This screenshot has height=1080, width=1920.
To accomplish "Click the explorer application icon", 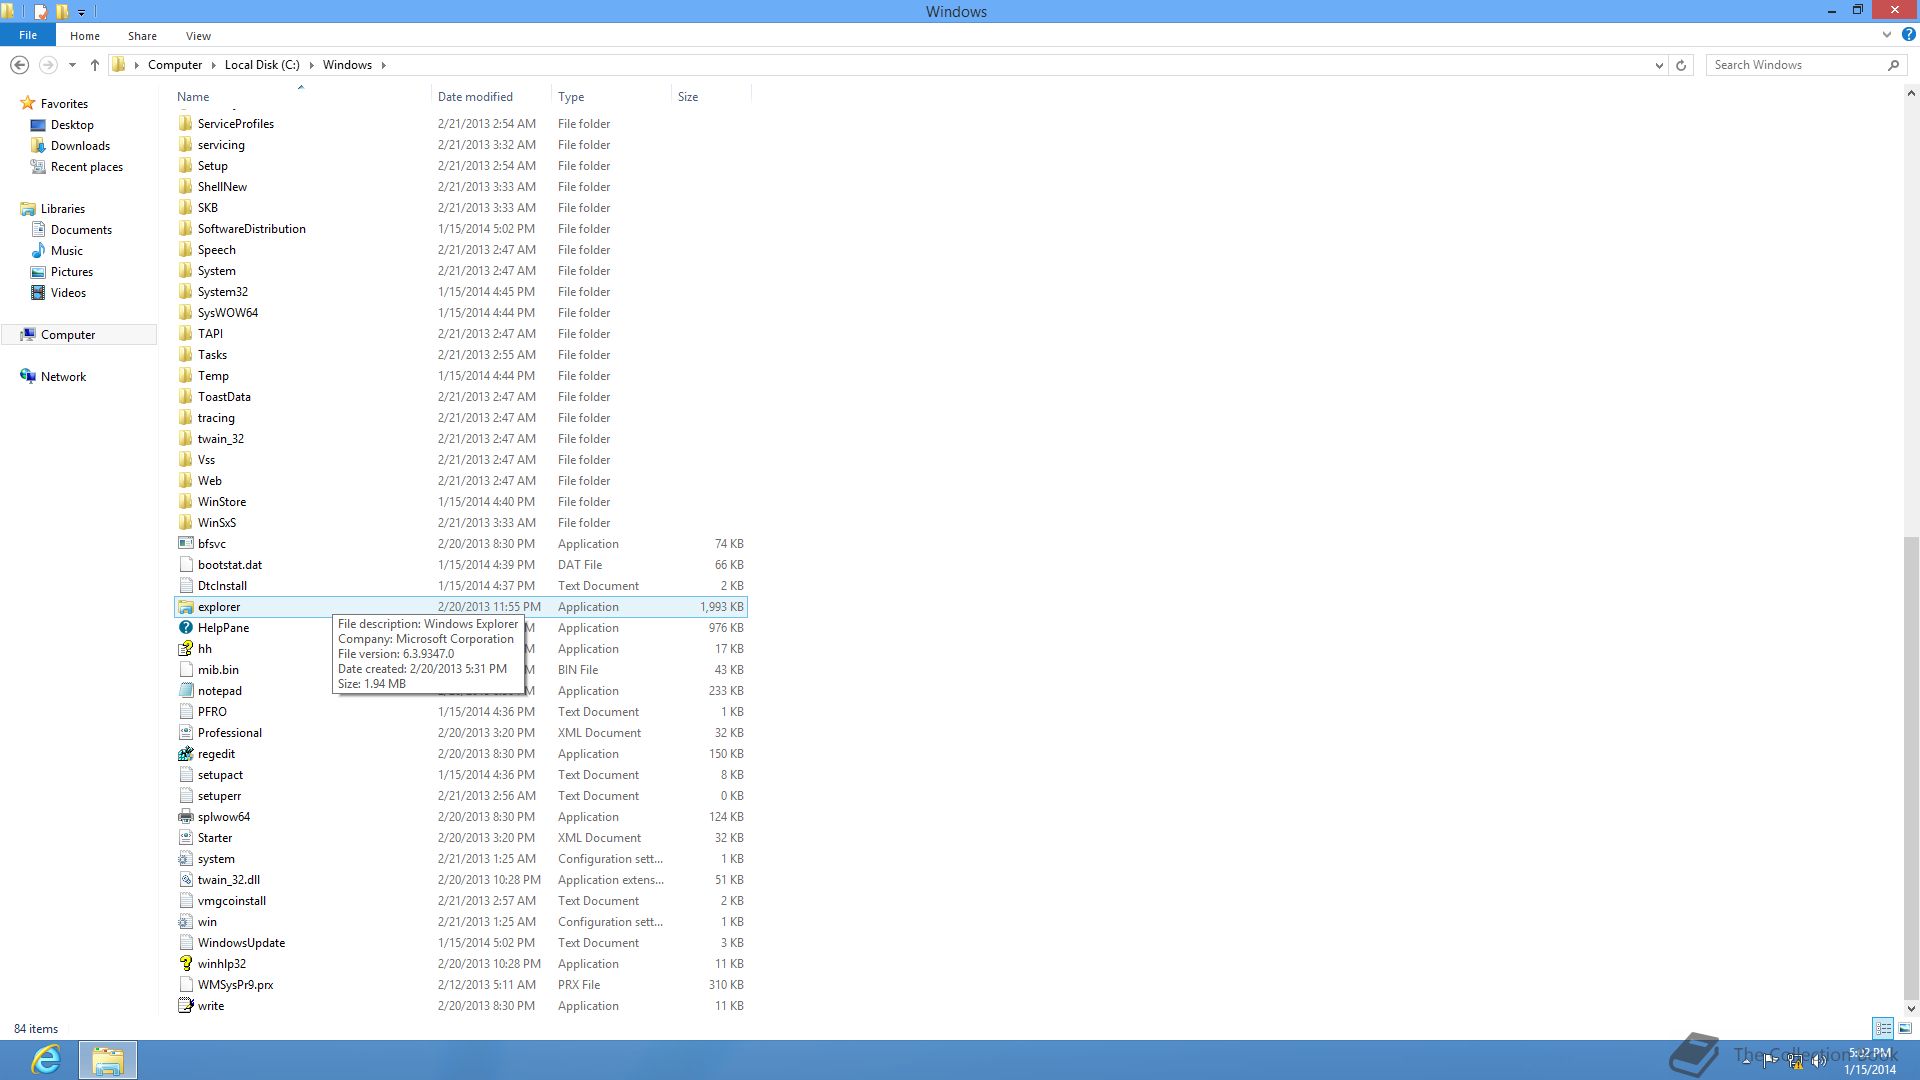I will click(186, 607).
